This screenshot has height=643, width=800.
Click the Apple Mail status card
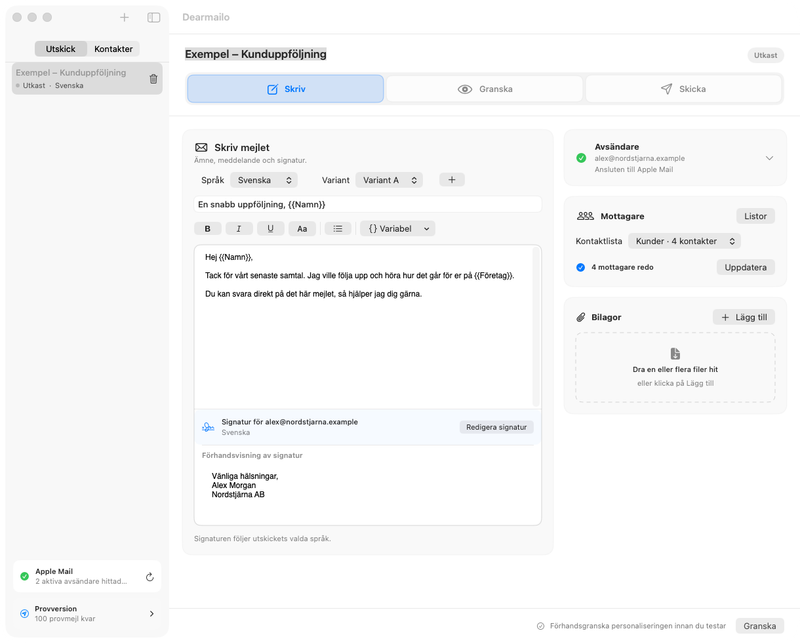point(87,577)
